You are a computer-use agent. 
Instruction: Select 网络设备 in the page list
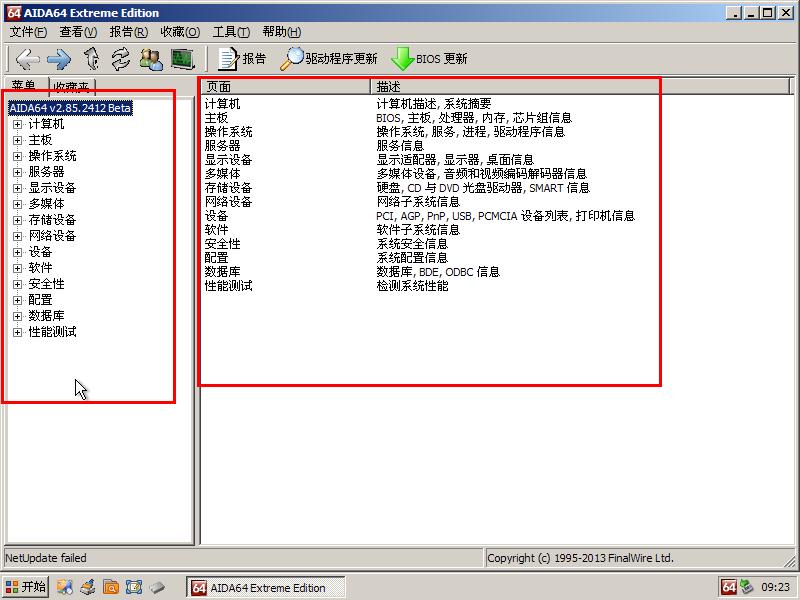click(x=229, y=202)
